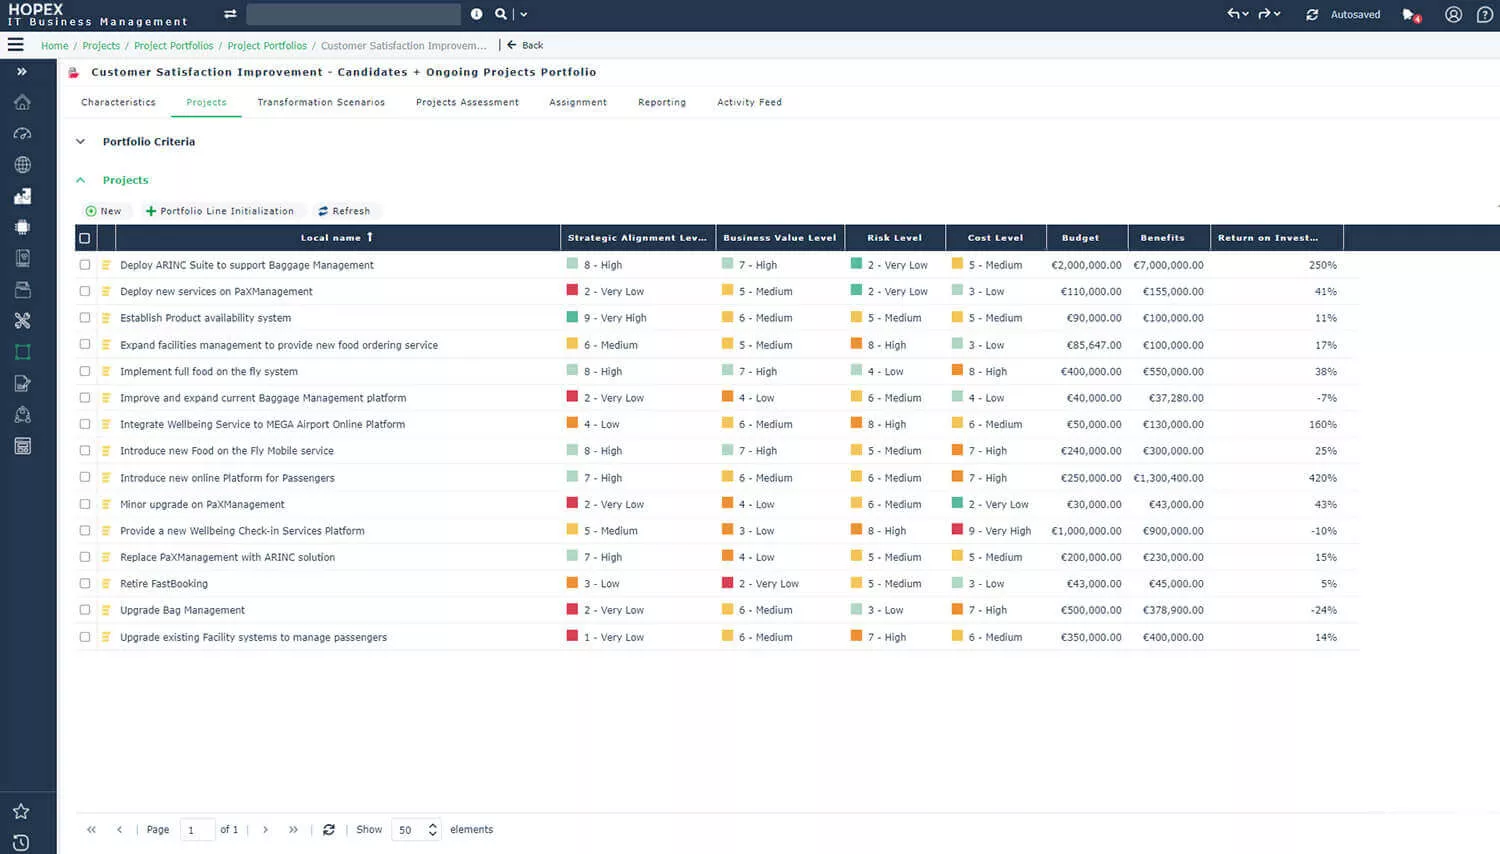1500x854 pixels.
Task: Click Portfolio Line Initialization button
Action: click(x=220, y=211)
